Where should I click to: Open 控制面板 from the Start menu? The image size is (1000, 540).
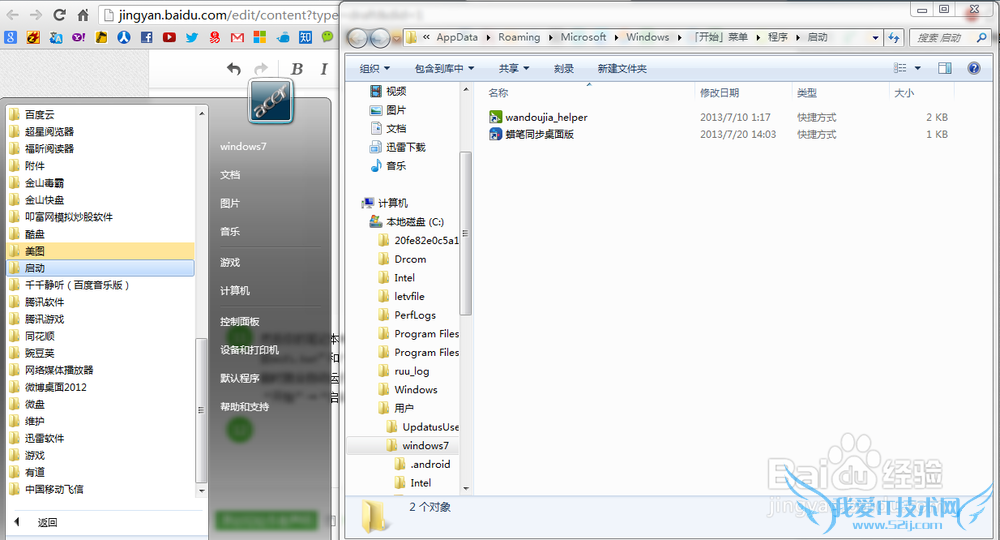[x=240, y=321]
